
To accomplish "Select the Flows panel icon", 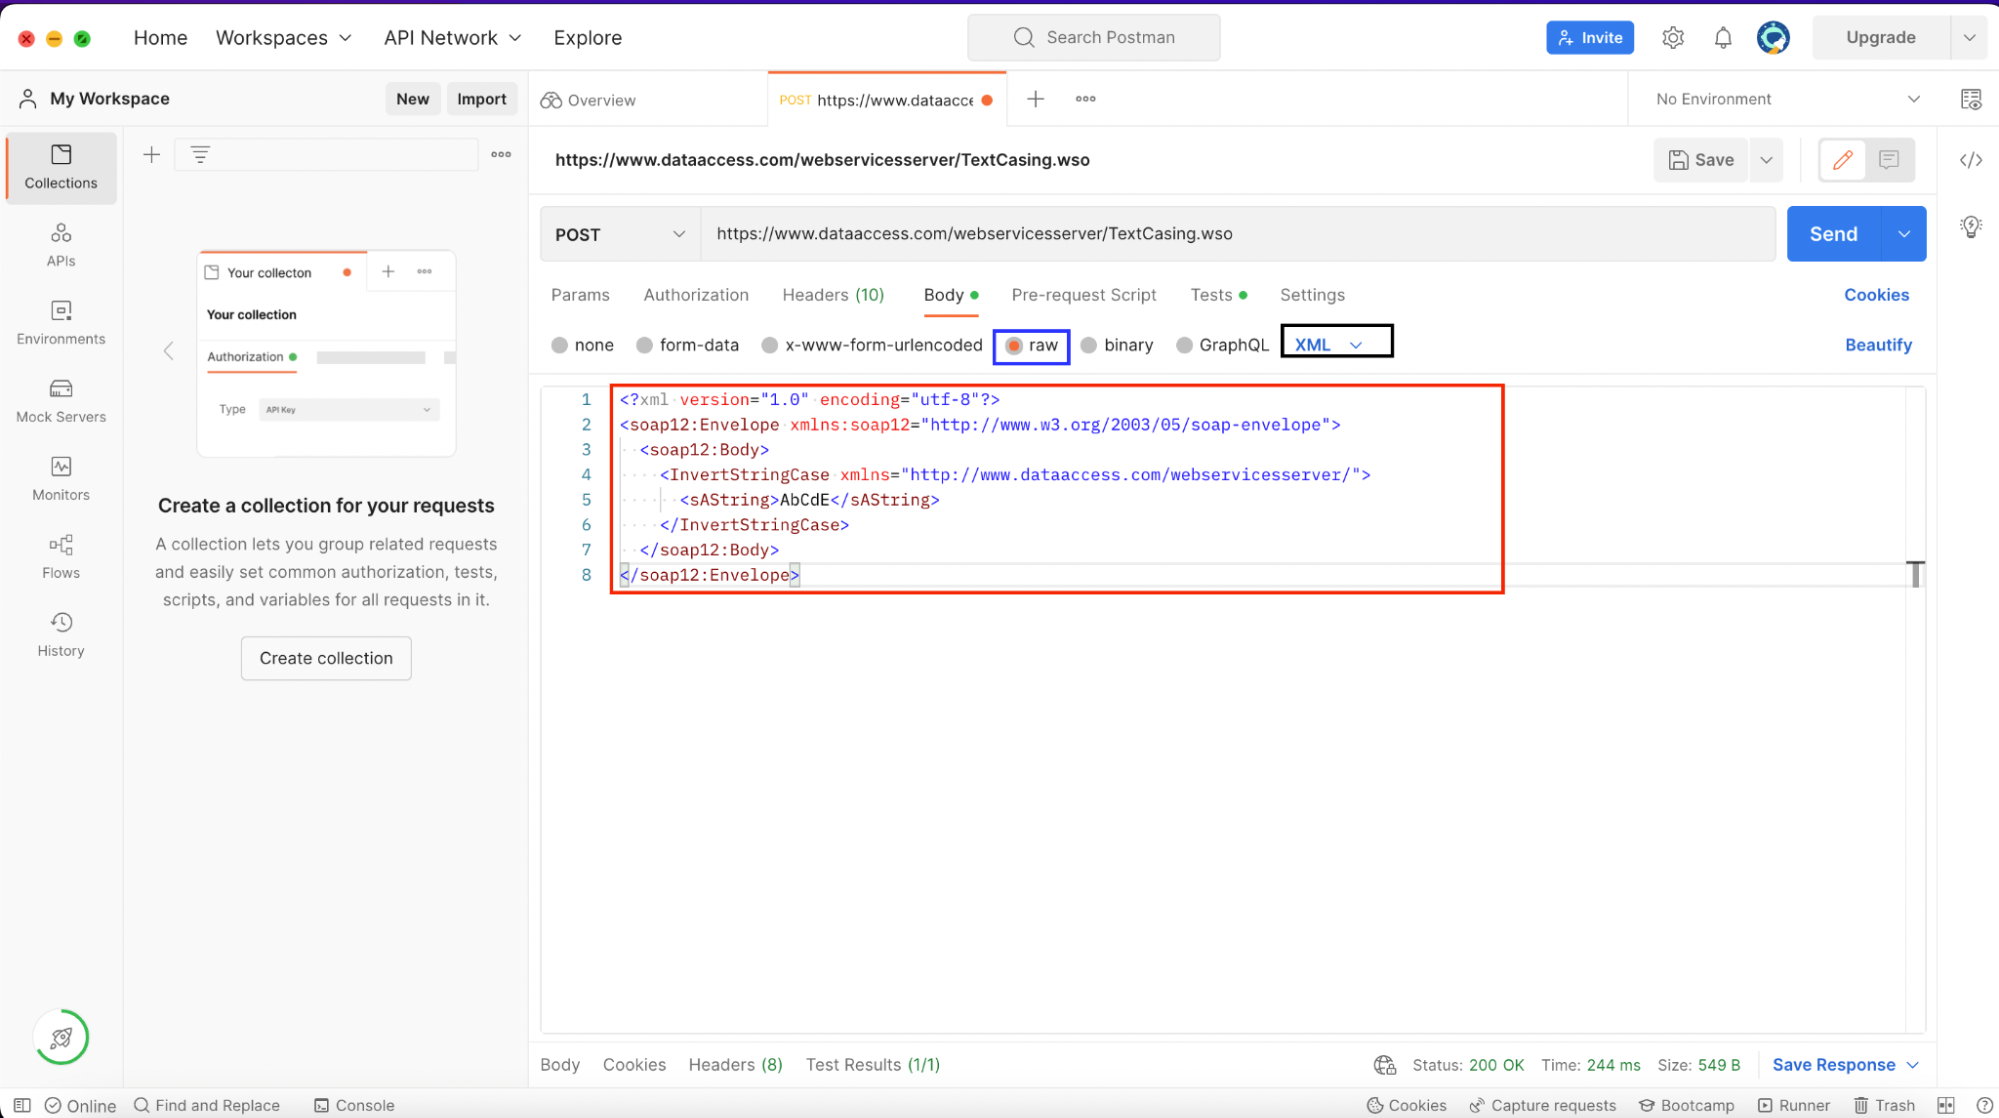I will click(x=60, y=547).
